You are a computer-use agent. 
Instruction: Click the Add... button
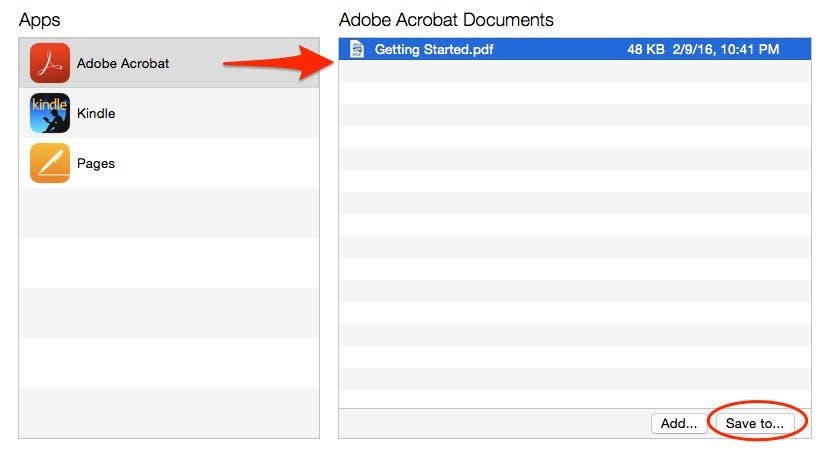tap(679, 423)
